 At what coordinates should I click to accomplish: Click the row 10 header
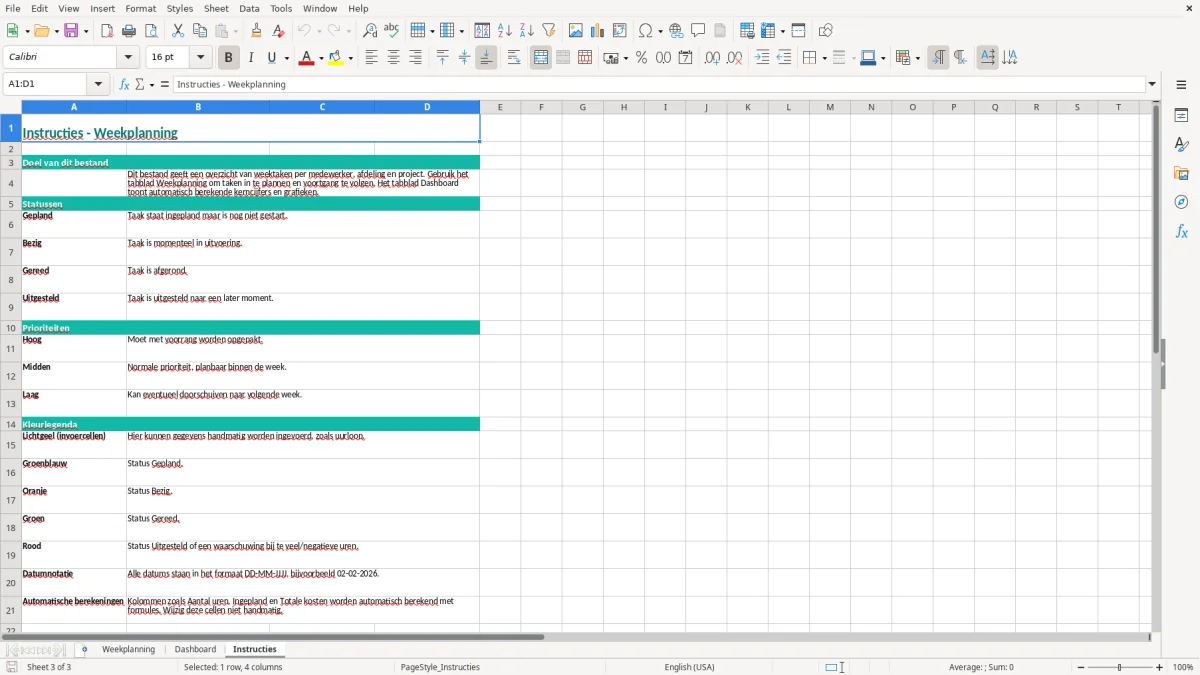10,328
